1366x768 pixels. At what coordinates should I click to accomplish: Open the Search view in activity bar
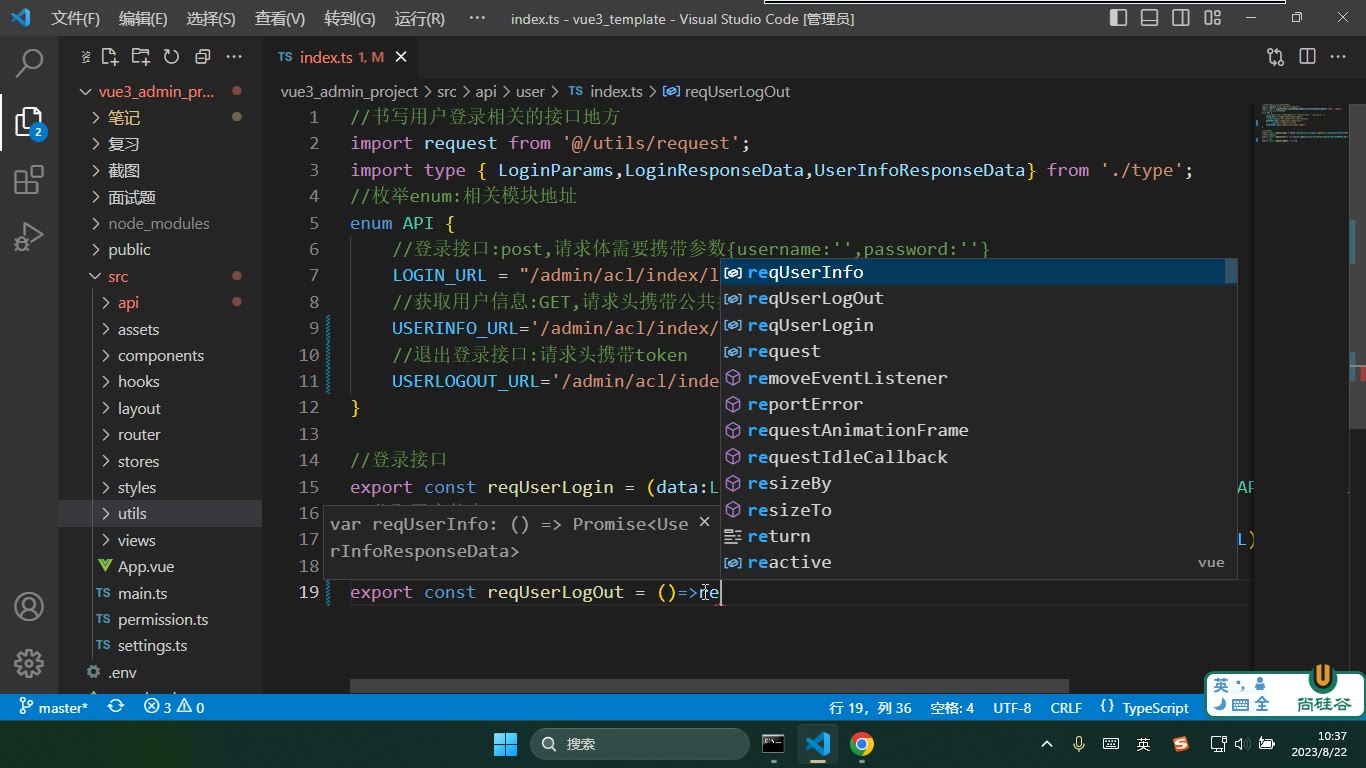pyautogui.click(x=29, y=63)
